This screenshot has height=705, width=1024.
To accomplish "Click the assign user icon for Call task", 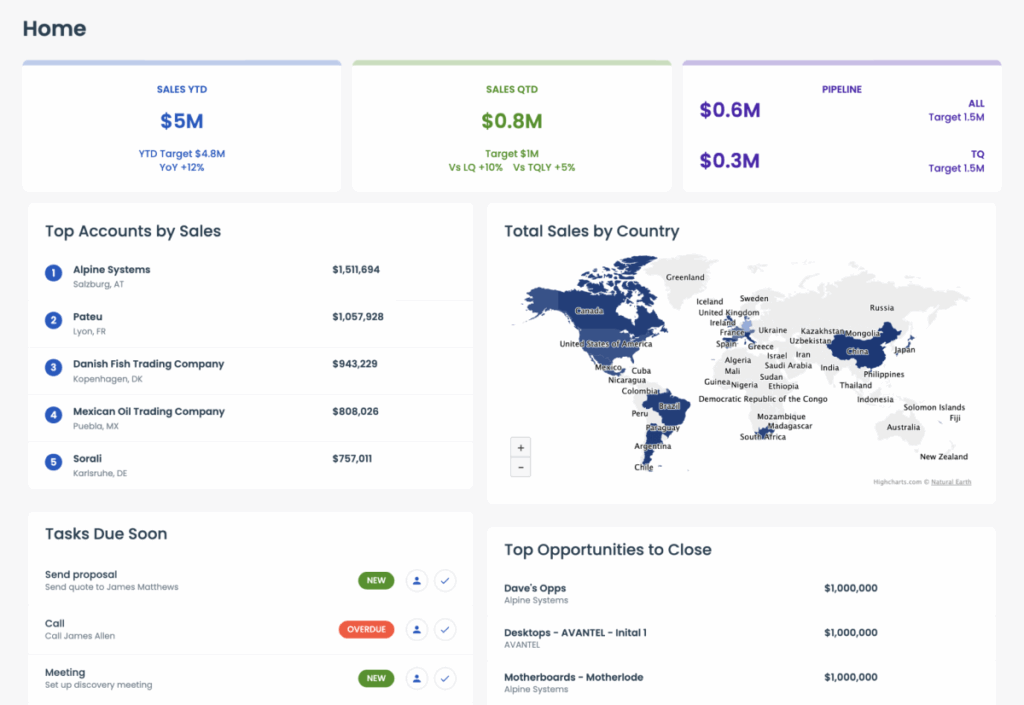I will pyautogui.click(x=417, y=629).
